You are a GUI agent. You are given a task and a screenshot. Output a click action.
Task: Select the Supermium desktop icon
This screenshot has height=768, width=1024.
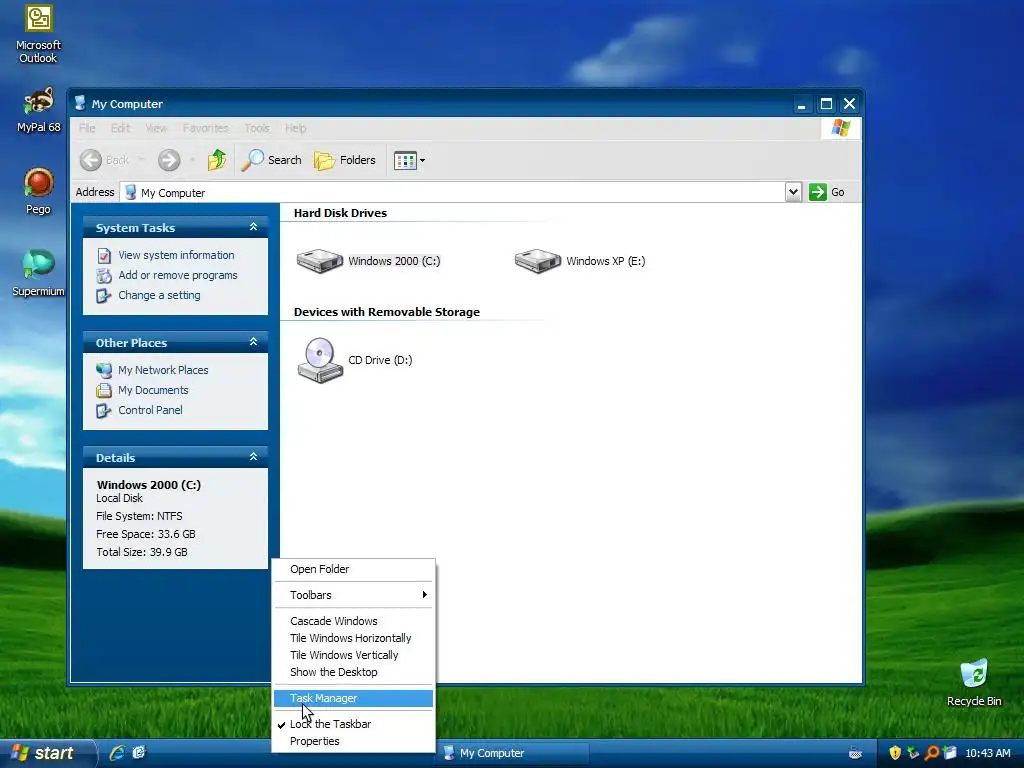click(39, 273)
